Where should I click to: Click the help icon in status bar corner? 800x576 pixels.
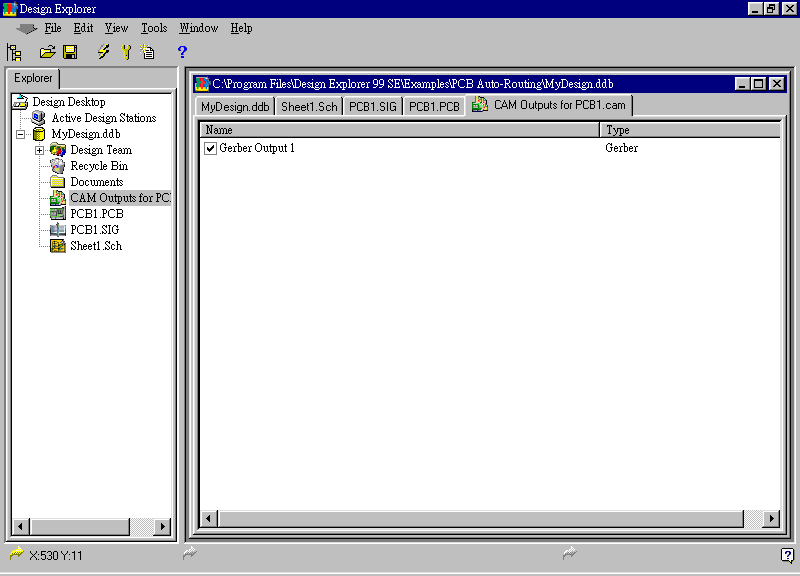(x=787, y=555)
